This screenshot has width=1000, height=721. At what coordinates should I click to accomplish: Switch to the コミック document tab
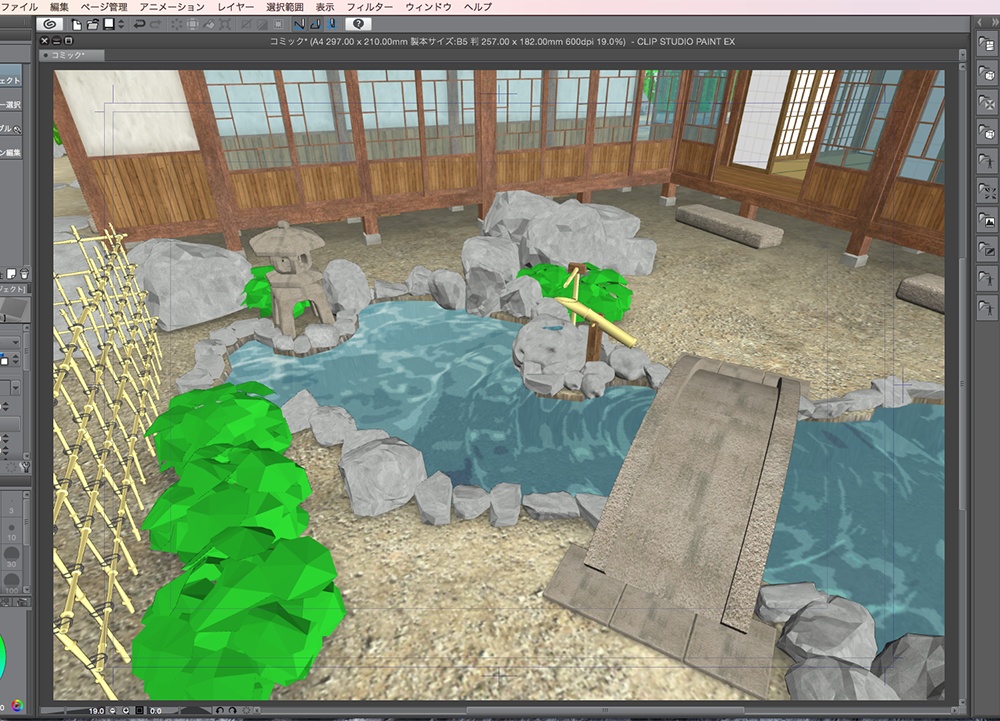(x=65, y=56)
